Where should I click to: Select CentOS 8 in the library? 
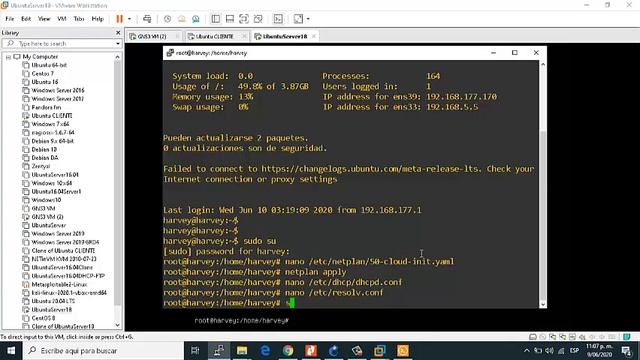[x=43, y=318]
